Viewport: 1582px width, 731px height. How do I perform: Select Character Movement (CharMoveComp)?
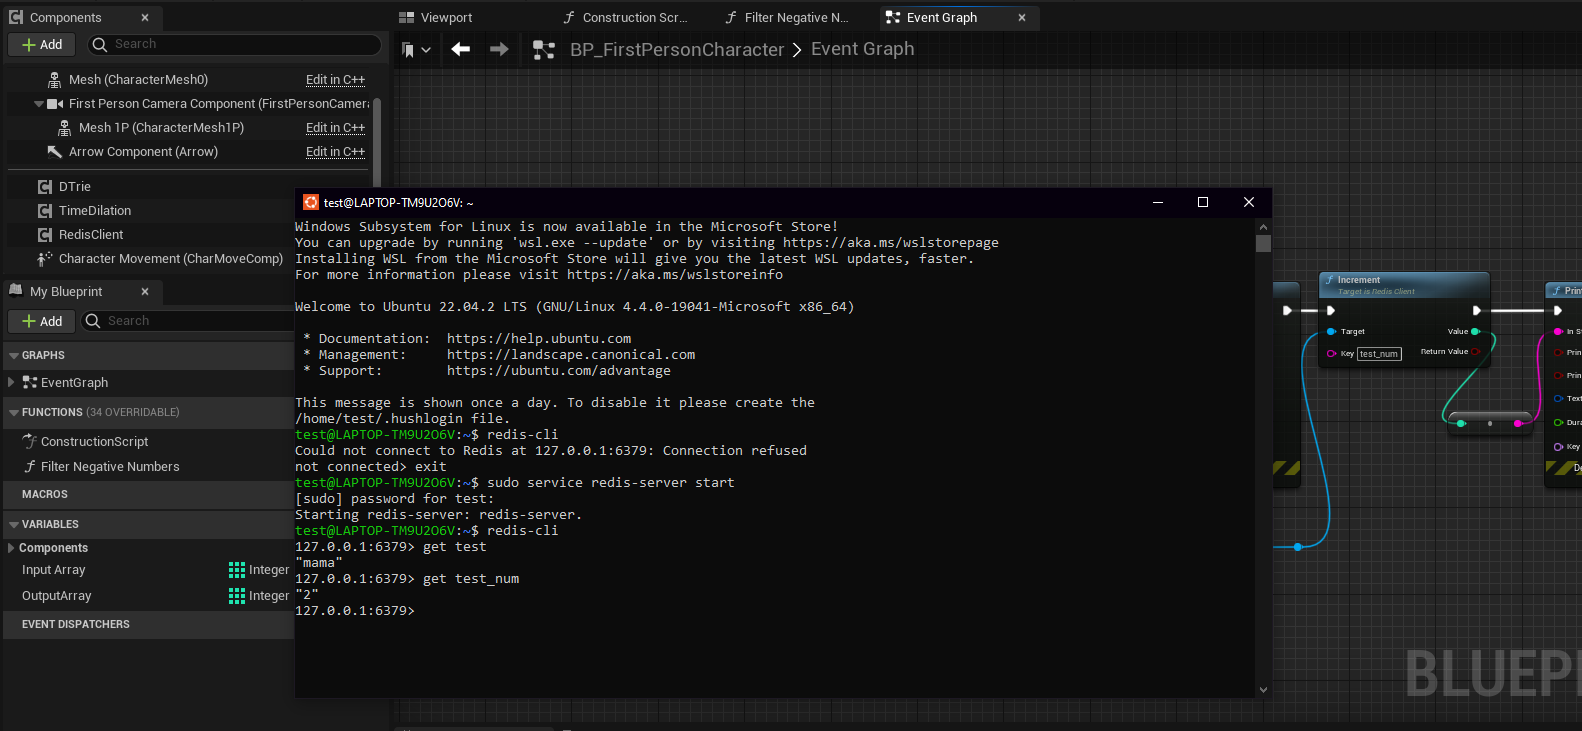(171, 259)
